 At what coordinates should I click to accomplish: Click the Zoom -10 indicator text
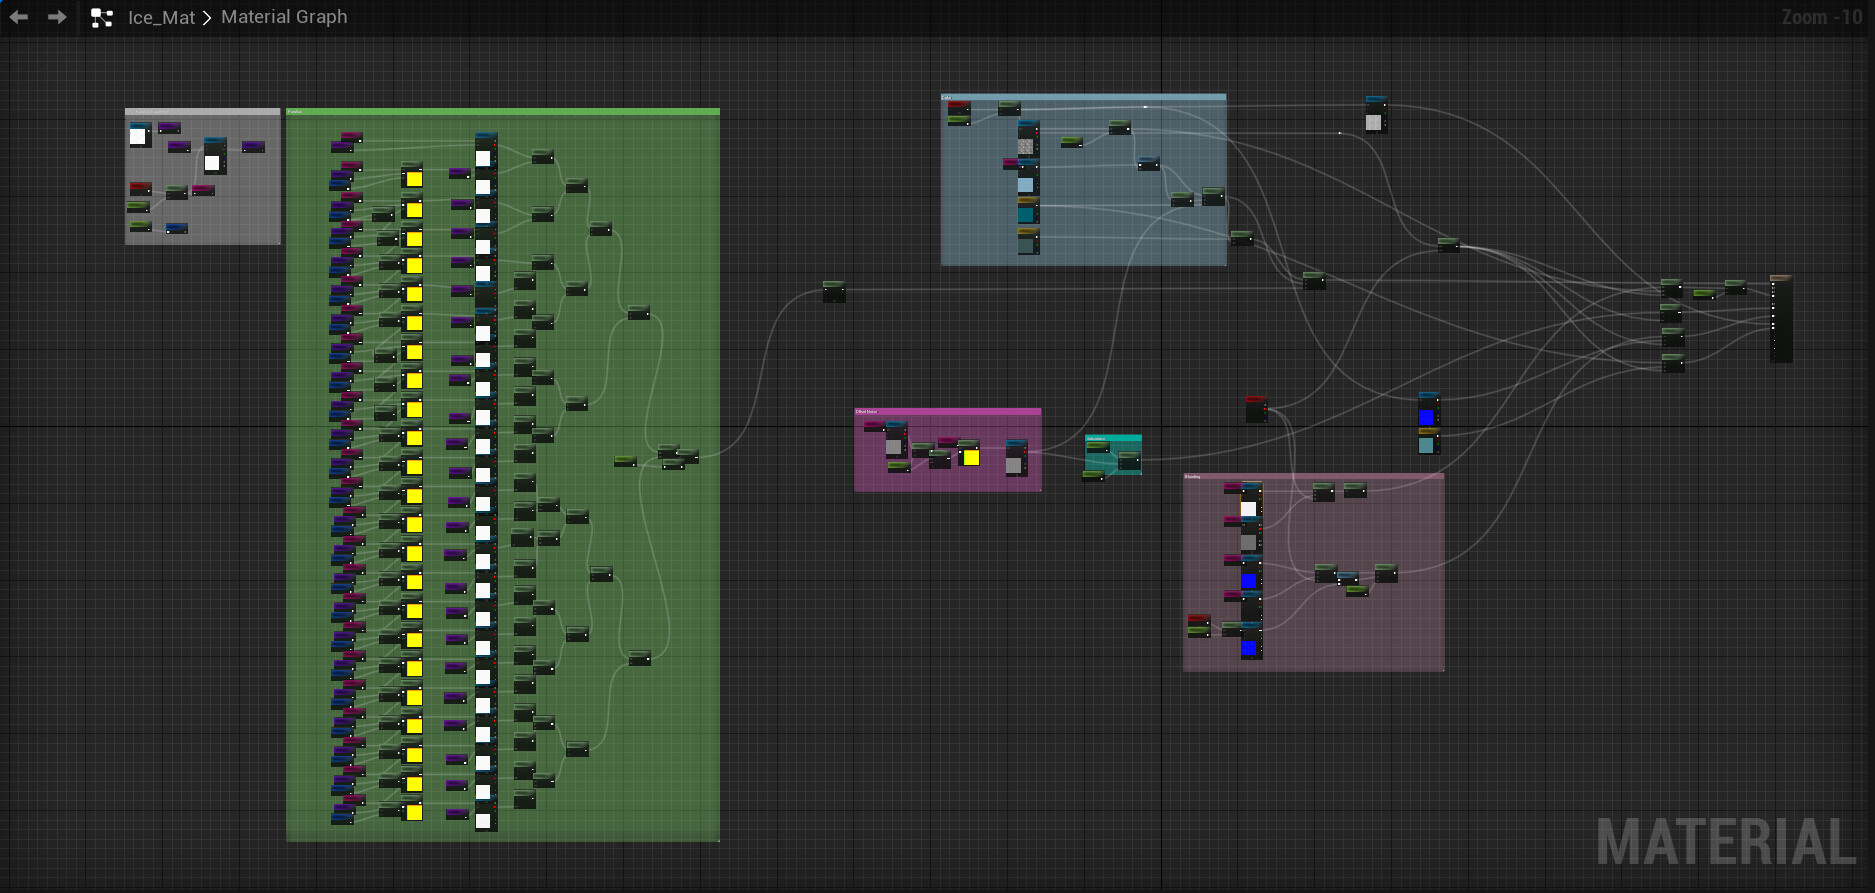pos(1821,17)
